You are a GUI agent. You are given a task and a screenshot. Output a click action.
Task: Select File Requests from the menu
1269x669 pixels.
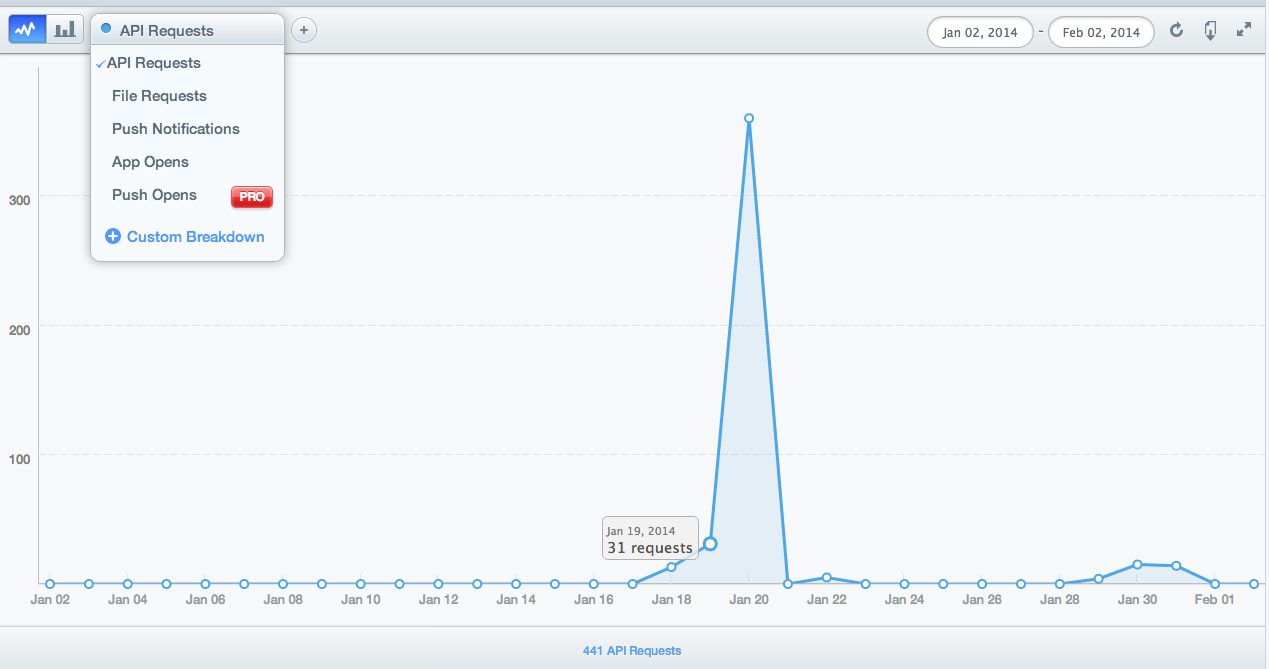point(159,96)
